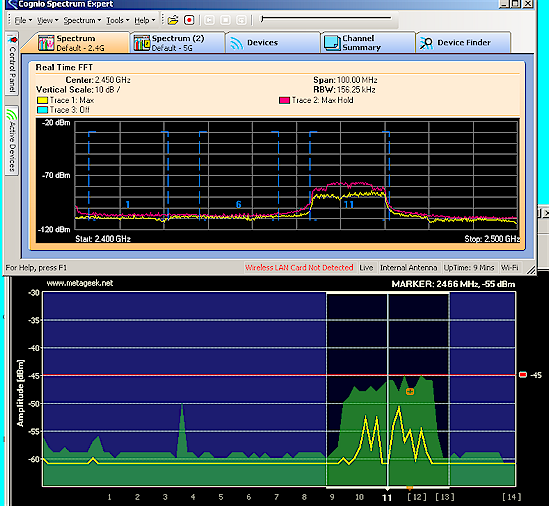Select channel 7 on the lower axis

[276, 497]
